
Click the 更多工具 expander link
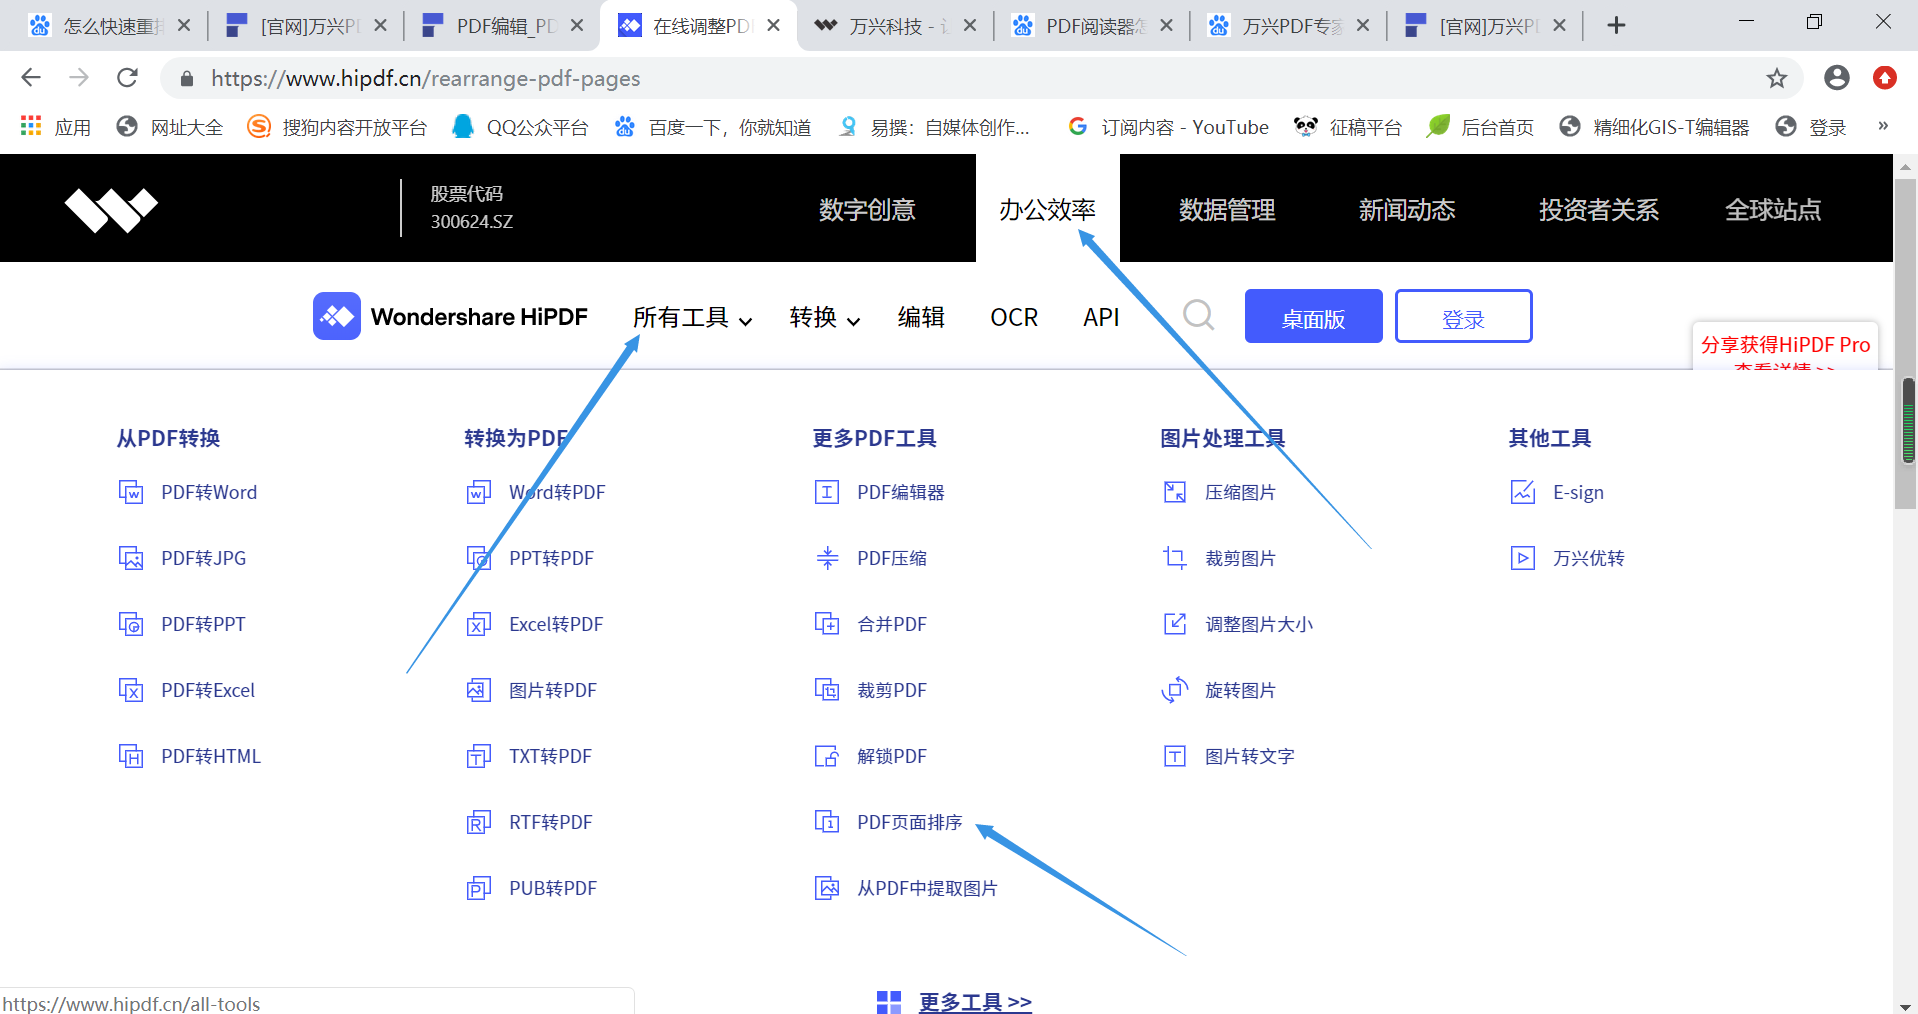975,1001
